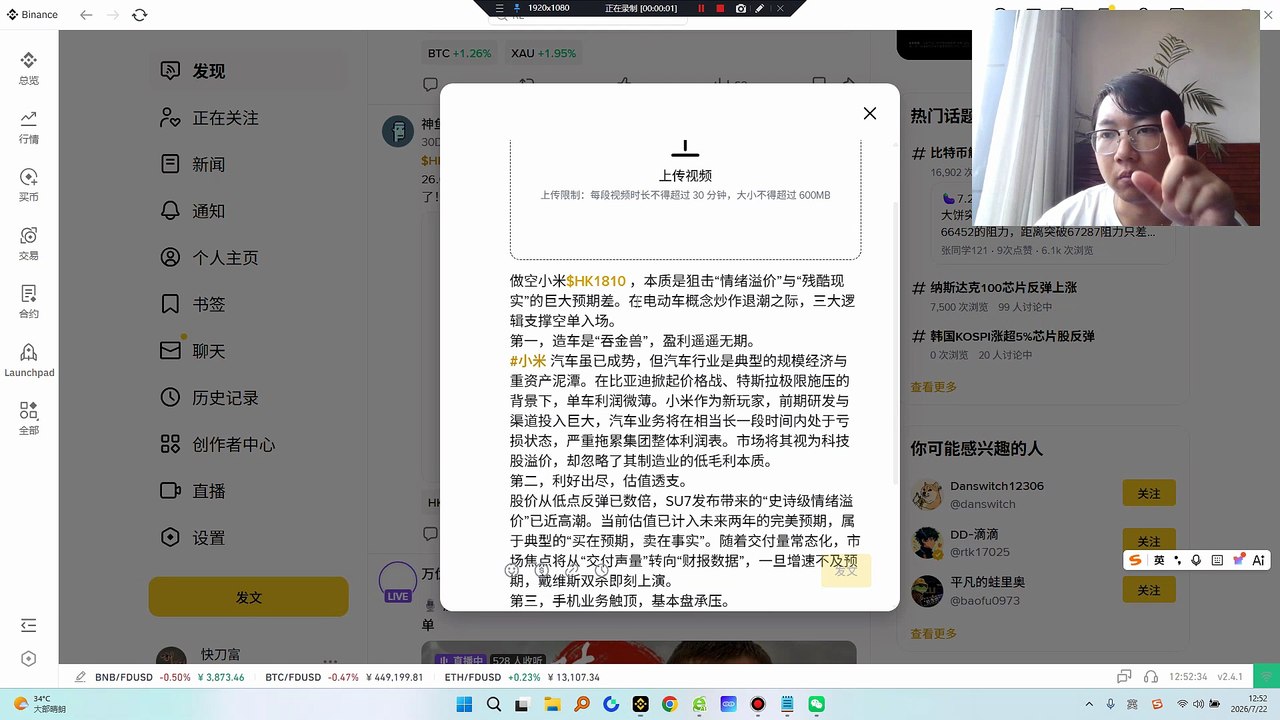Refresh the Binance page
Image resolution: width=1280 pixels, height=720 pixels.
[139, 15]
